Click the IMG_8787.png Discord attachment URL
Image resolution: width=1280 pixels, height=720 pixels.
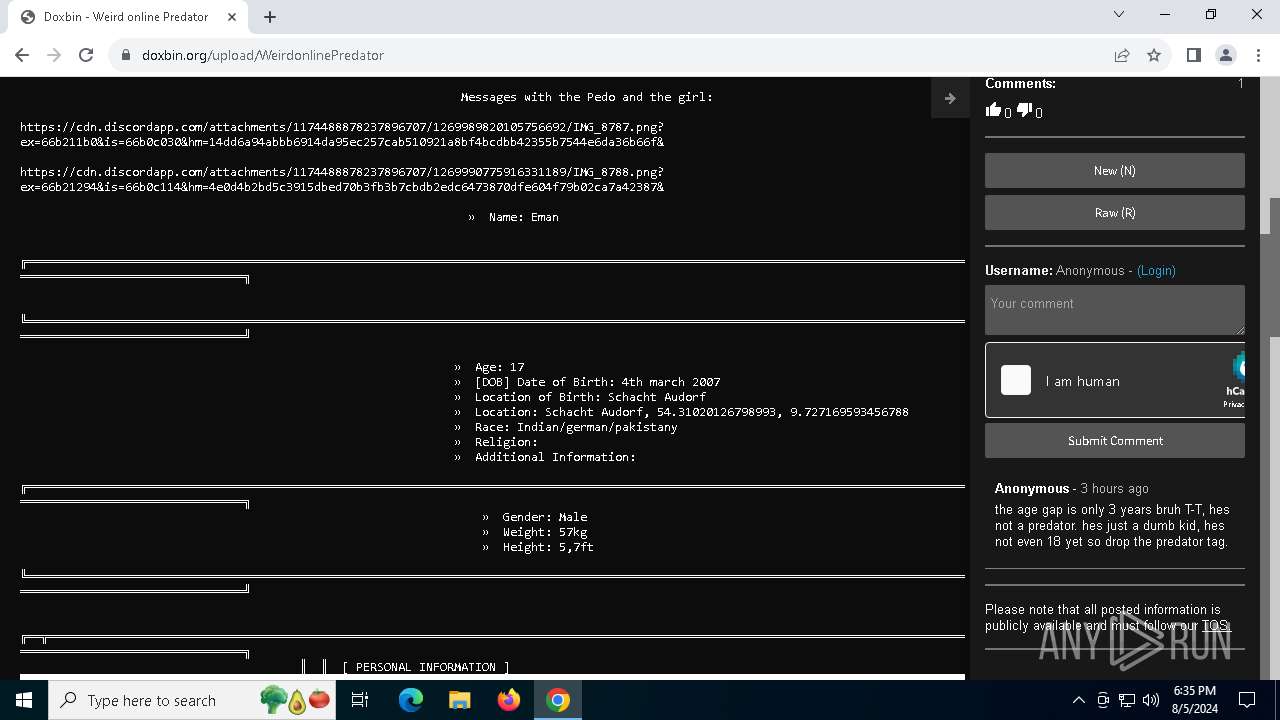point(342,135)
